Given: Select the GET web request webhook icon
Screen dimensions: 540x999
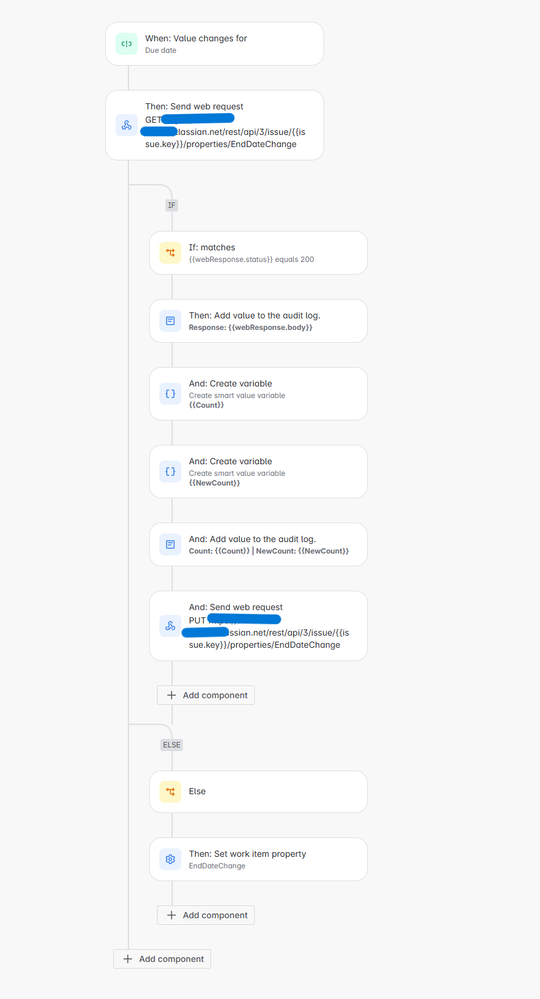Looking at the screenshot, I should (x=126, y=125).
